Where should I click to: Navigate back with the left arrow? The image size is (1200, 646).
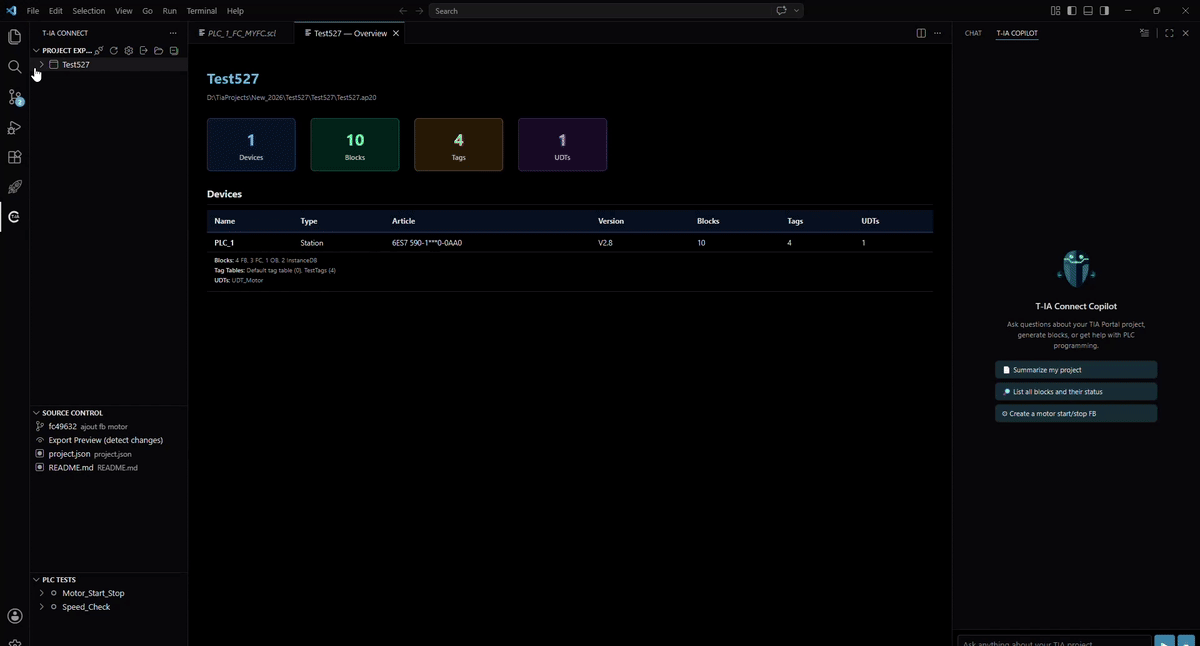coord(403,11)
